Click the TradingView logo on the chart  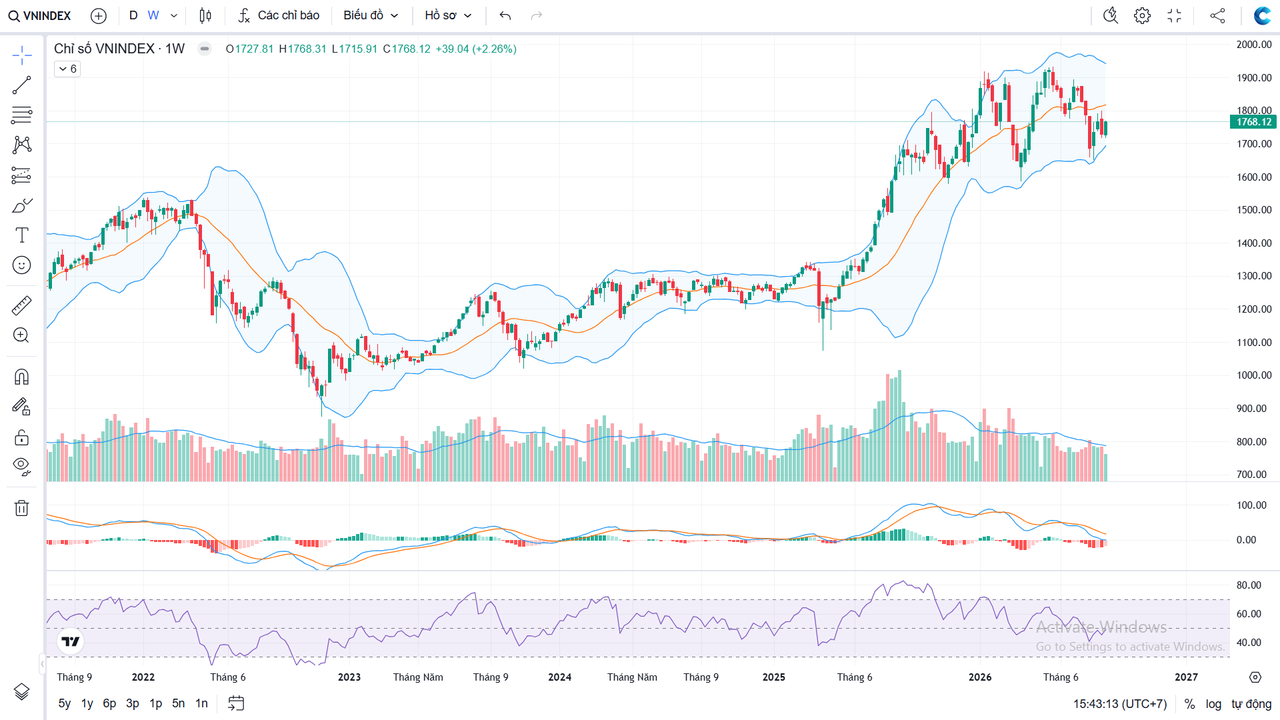[x=70, y=642]
